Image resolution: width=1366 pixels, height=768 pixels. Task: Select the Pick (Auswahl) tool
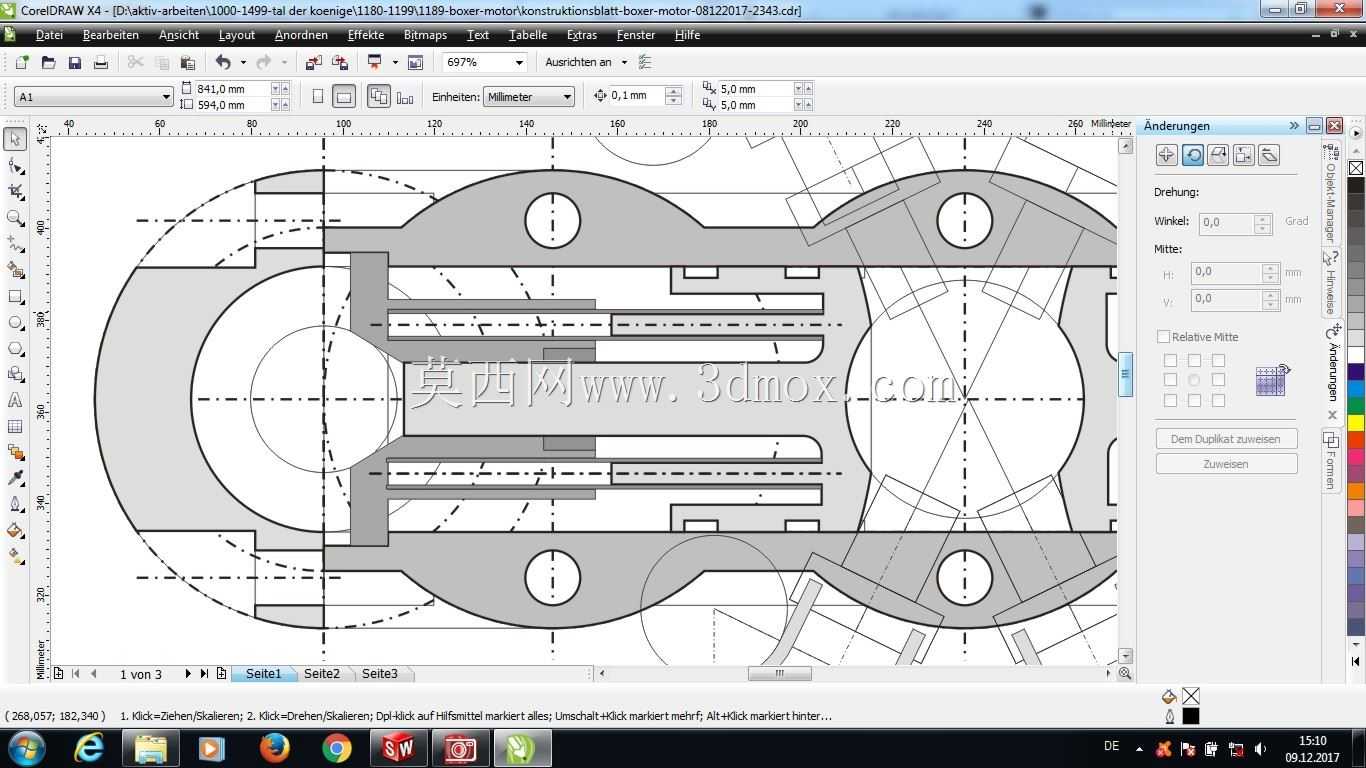(x=15, y=139)
